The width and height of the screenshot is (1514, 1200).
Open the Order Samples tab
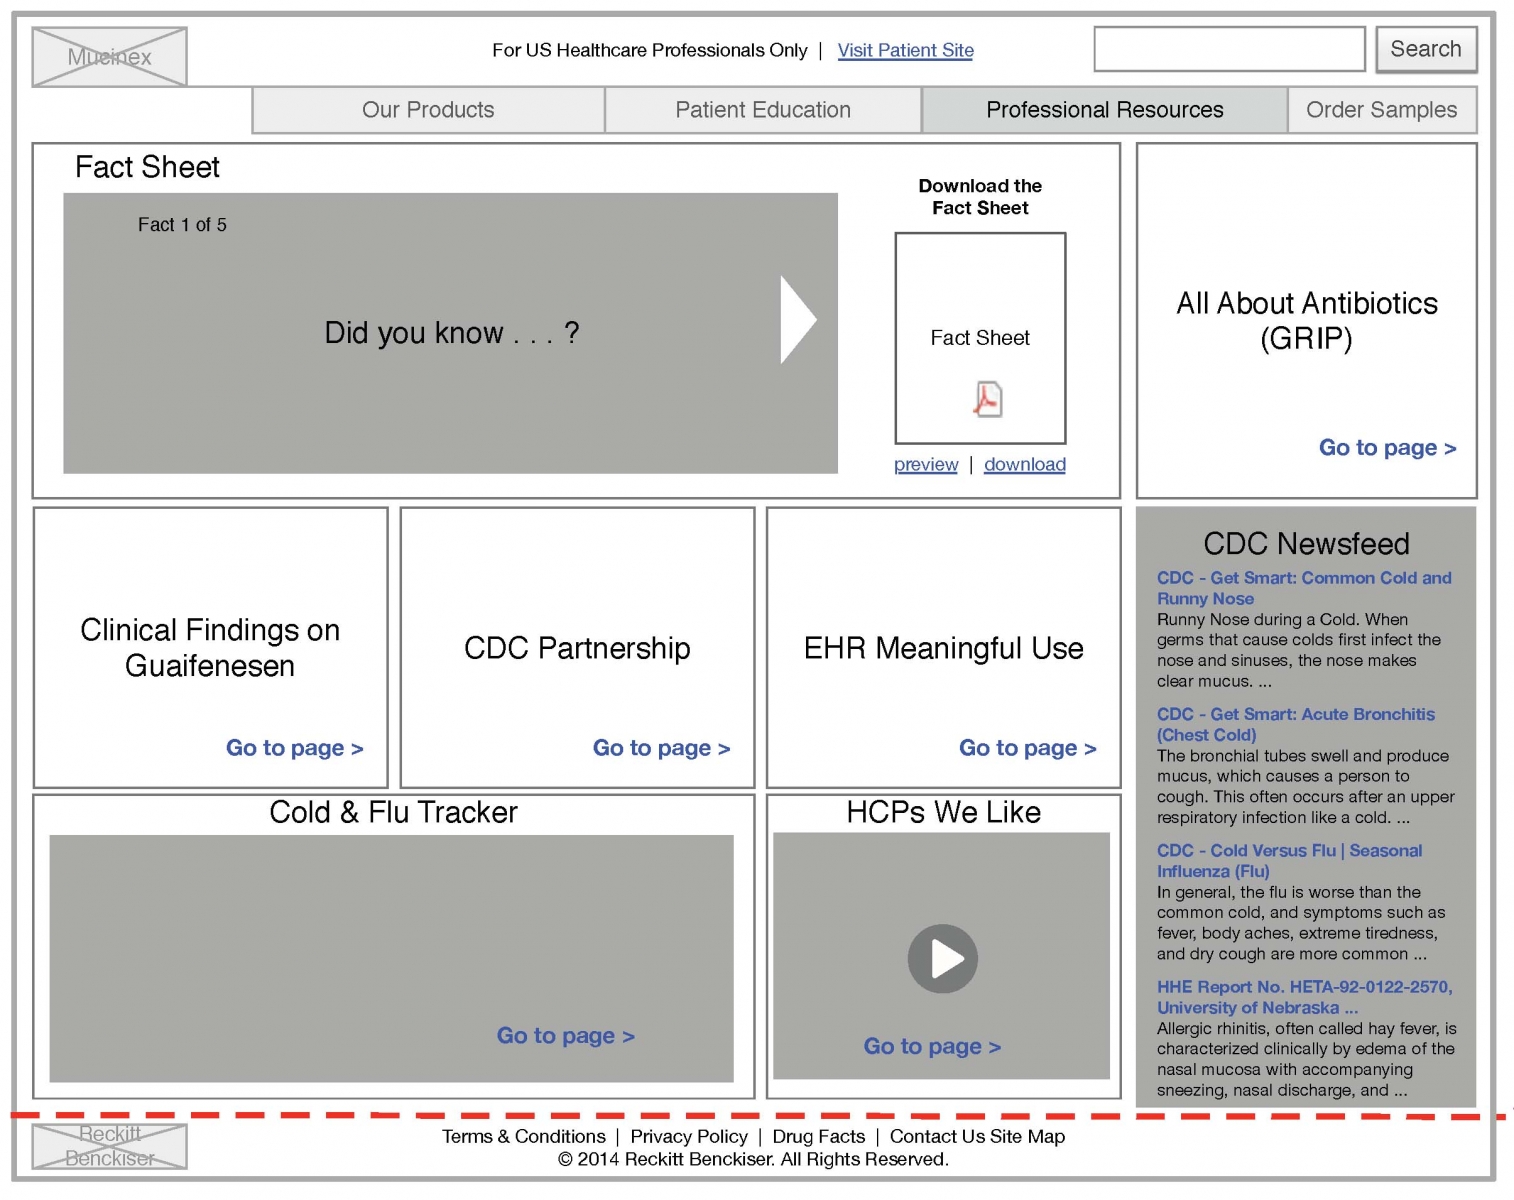(1381, 110)
